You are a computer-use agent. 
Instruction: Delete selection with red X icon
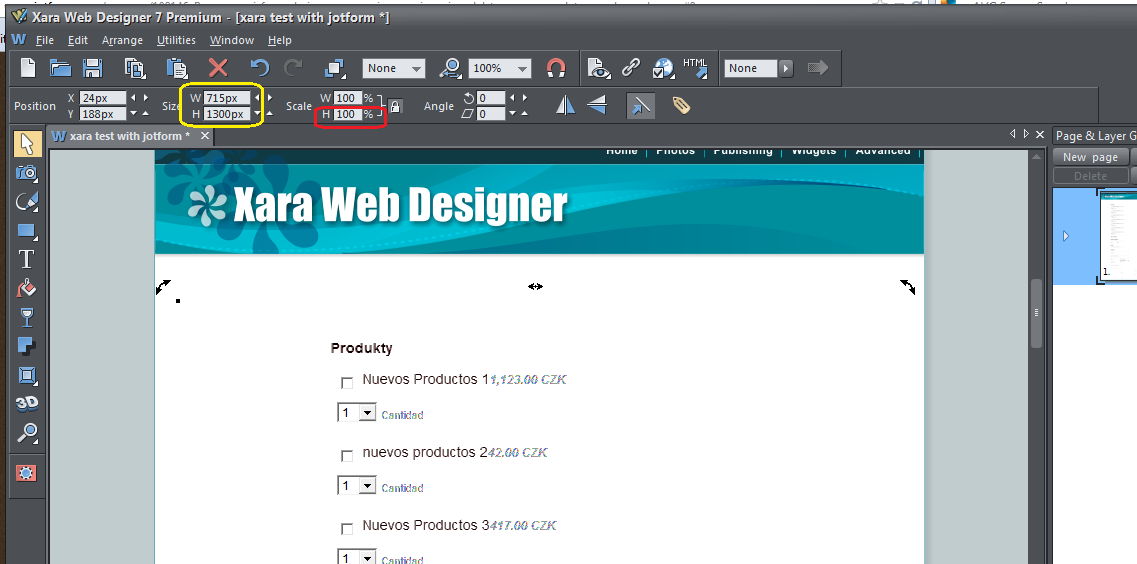click(218, 68)
